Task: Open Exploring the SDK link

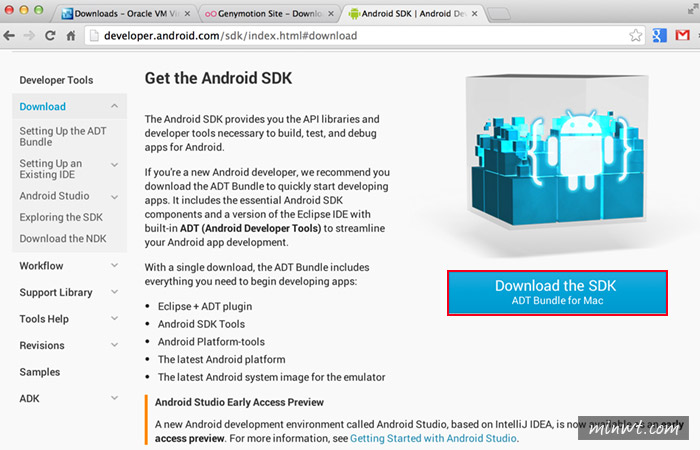Action: [61, 217]
